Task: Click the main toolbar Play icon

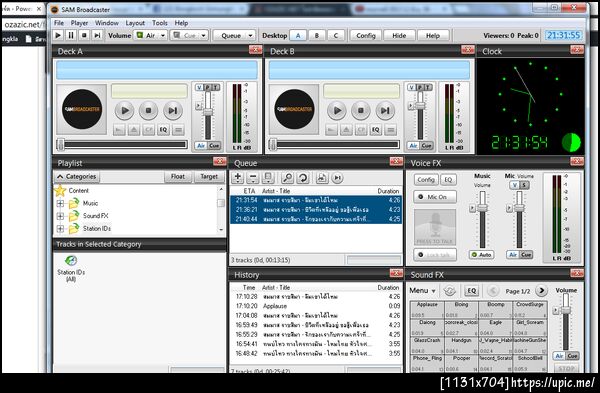Action: click(x=58, y=36)
